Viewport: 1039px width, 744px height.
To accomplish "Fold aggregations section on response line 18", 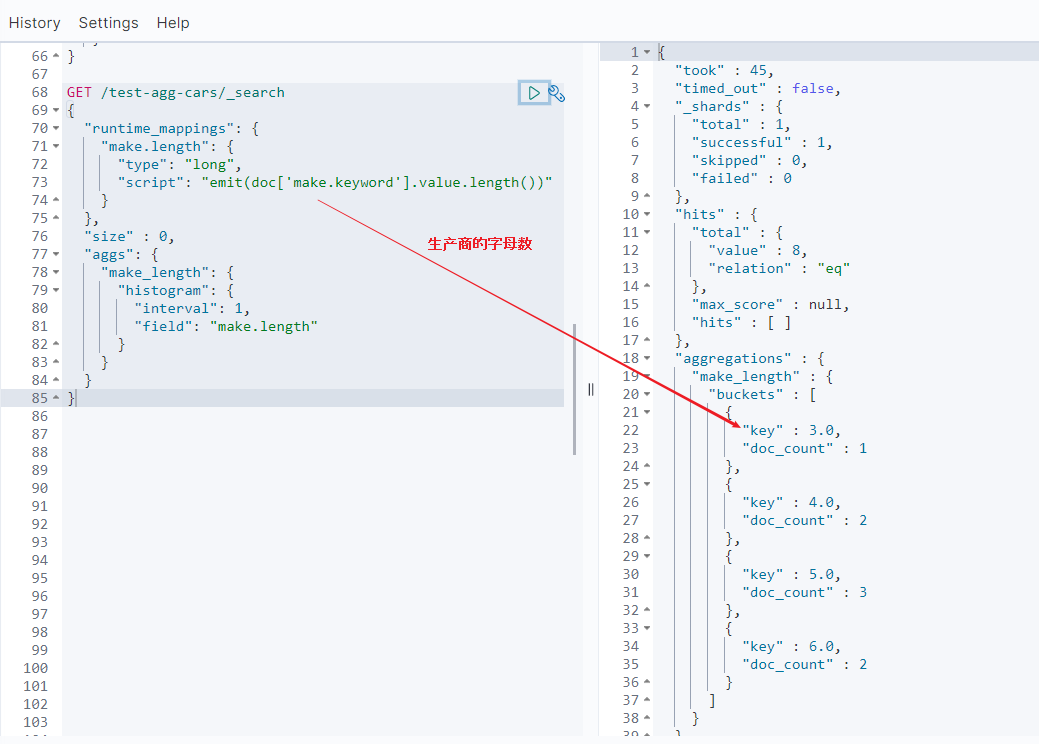I will click(647, 358).
